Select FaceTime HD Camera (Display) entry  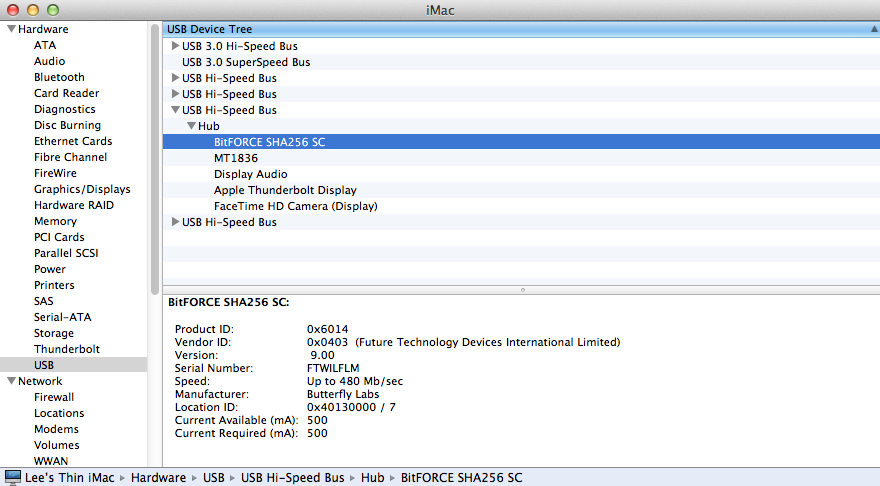pos(295,206)
